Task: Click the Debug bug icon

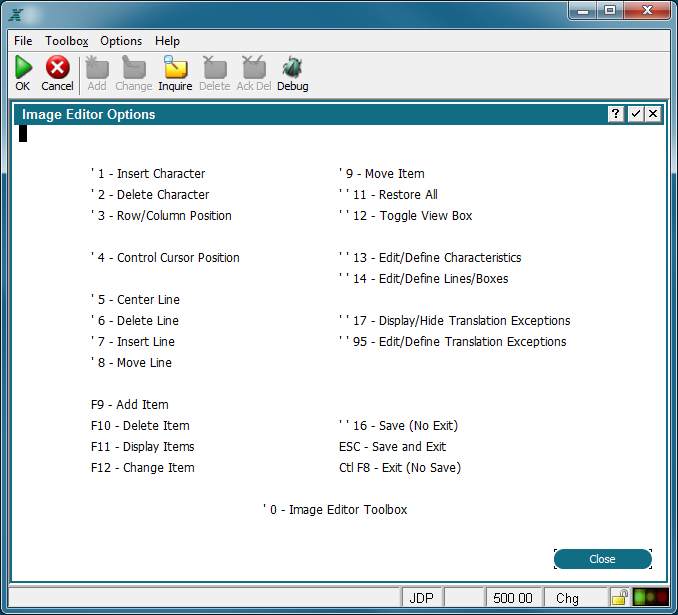Action: click(x=292, y=67)
